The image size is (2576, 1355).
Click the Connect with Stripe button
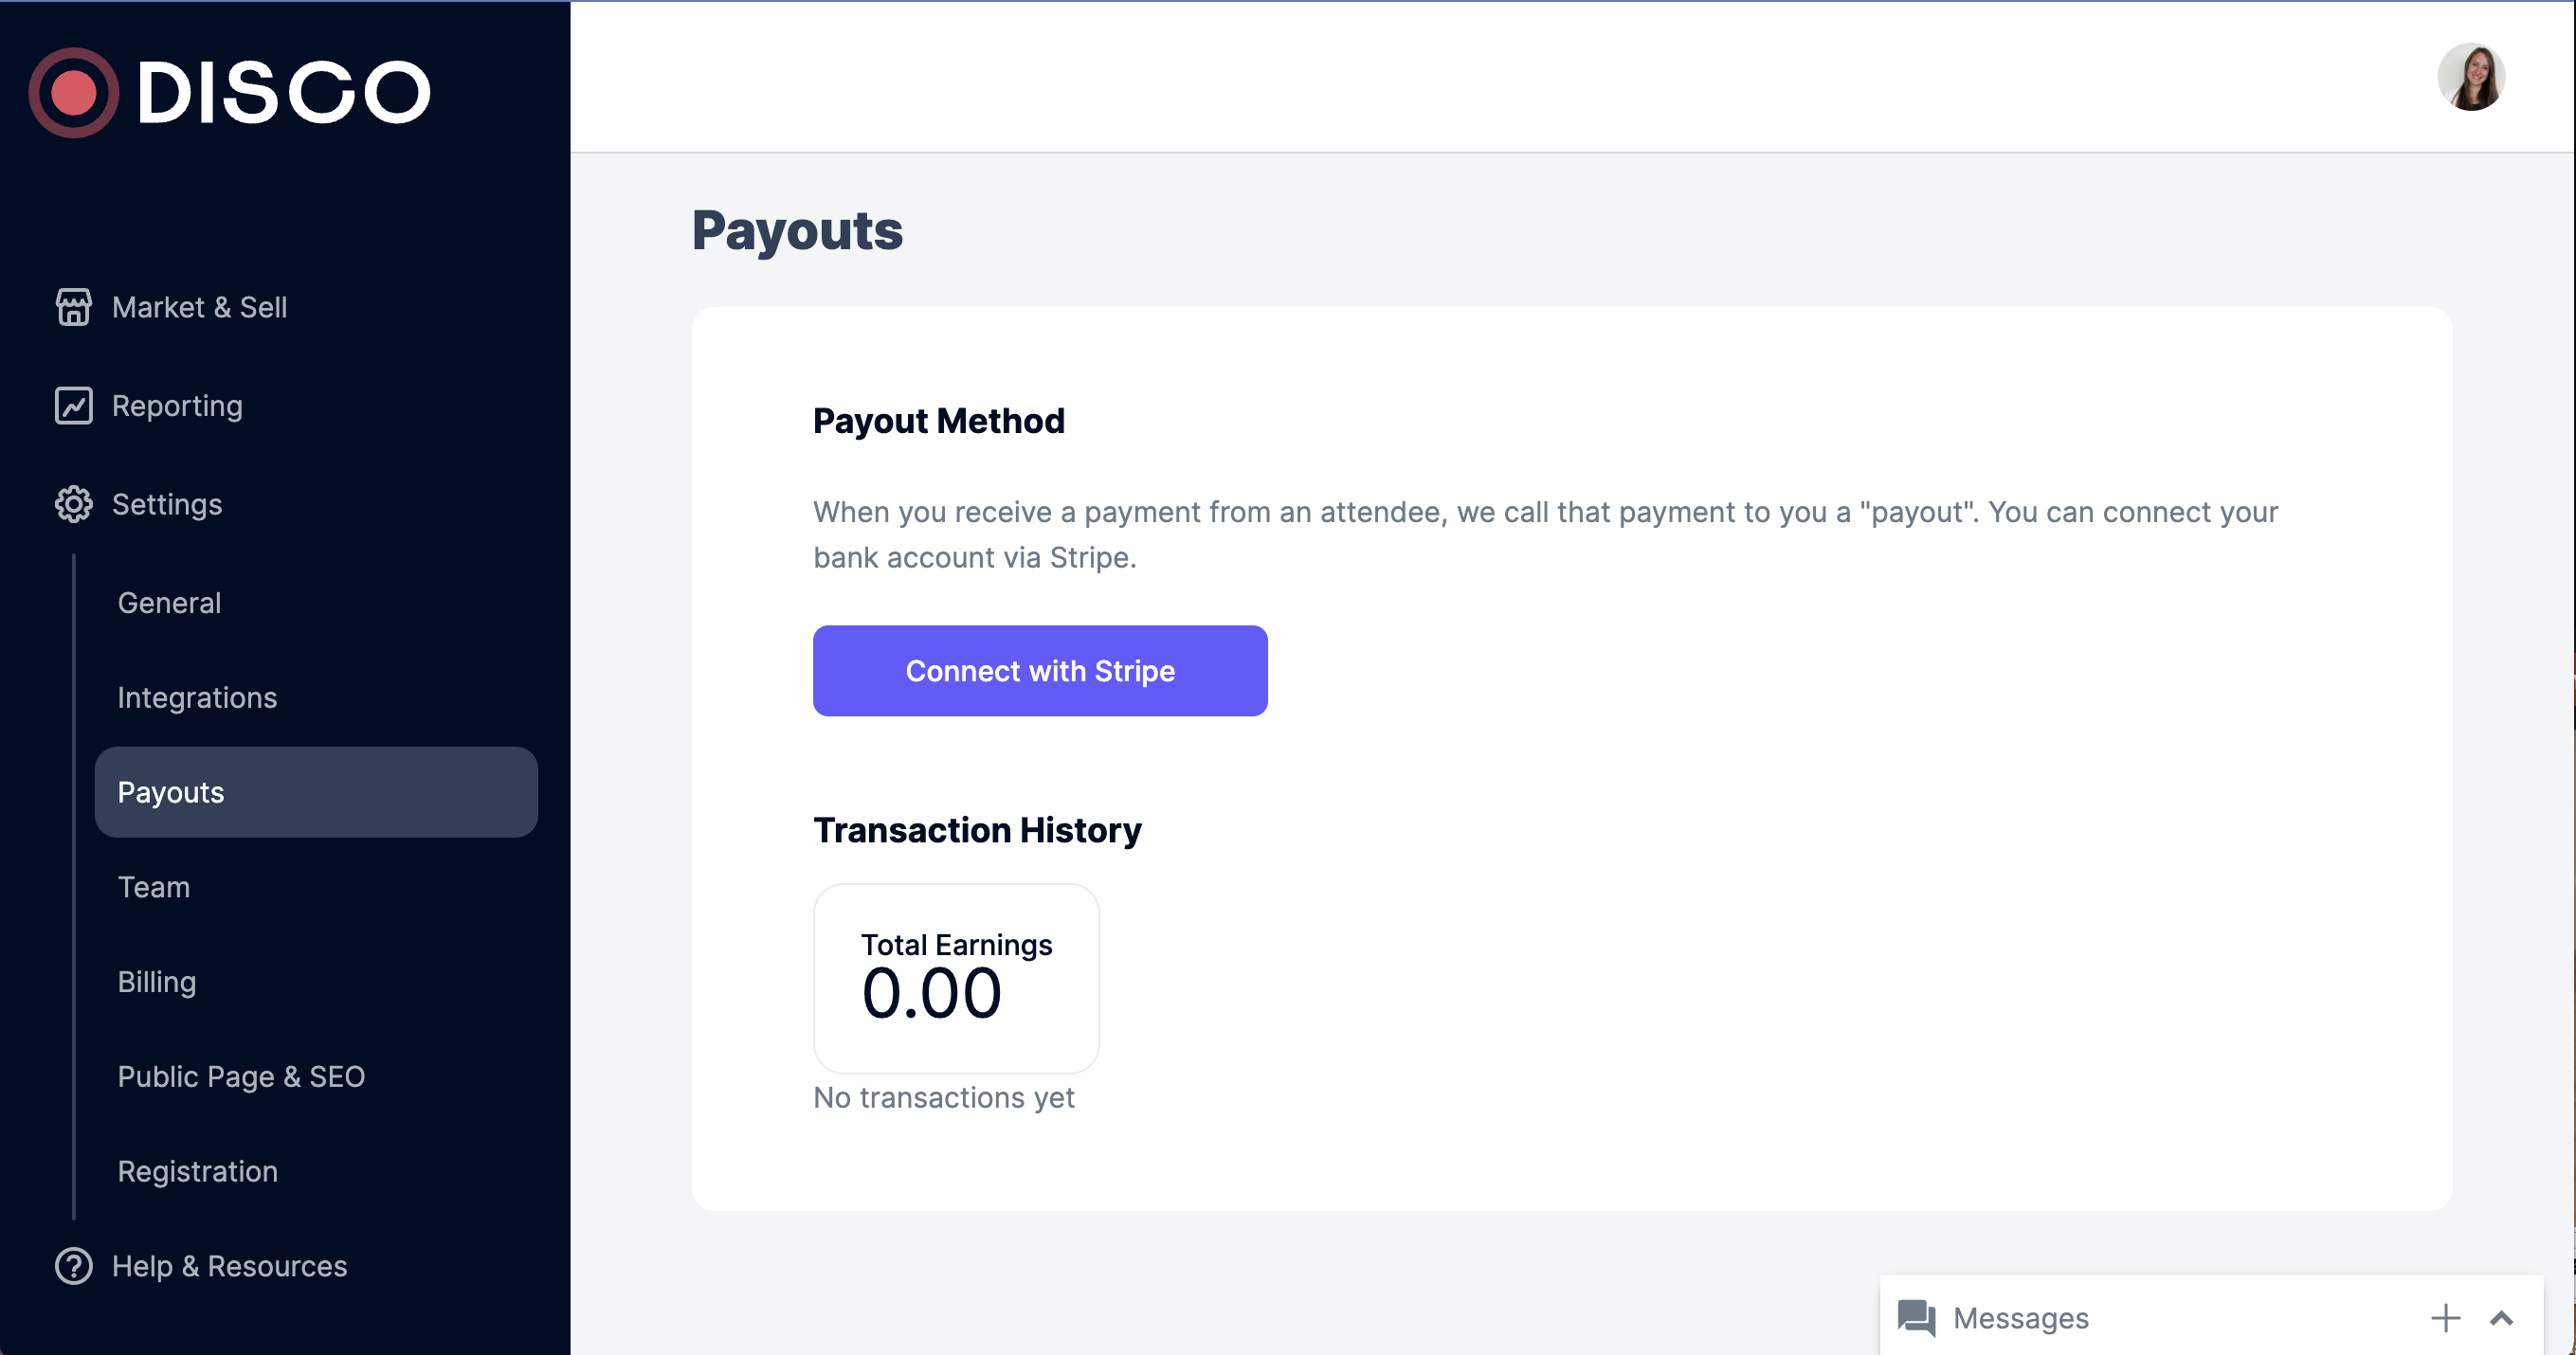click(1040, 671)
